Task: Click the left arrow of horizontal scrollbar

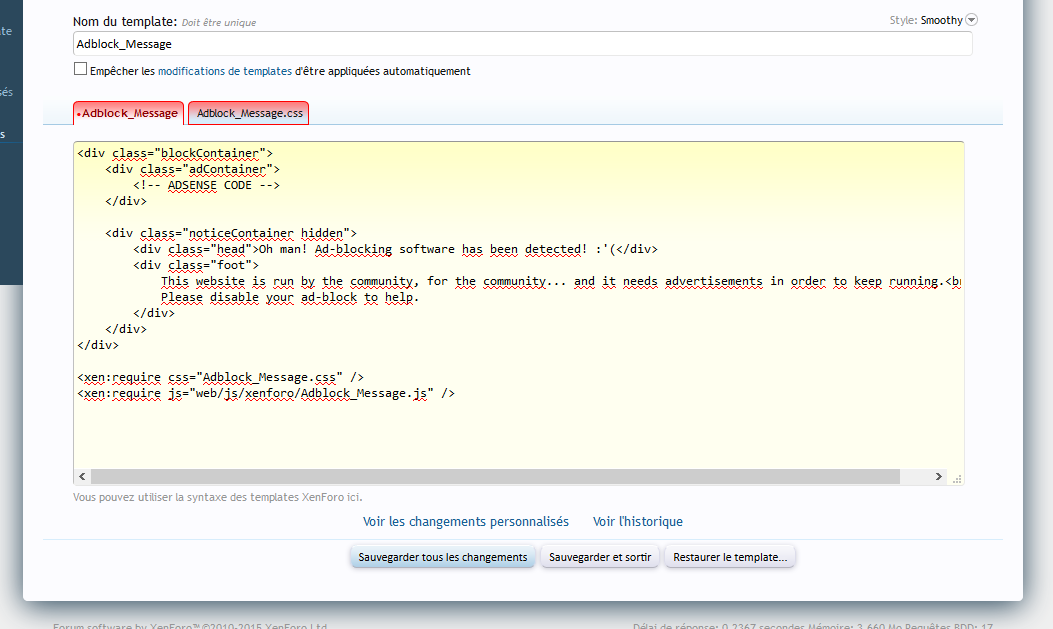Action: pos(83,477)
